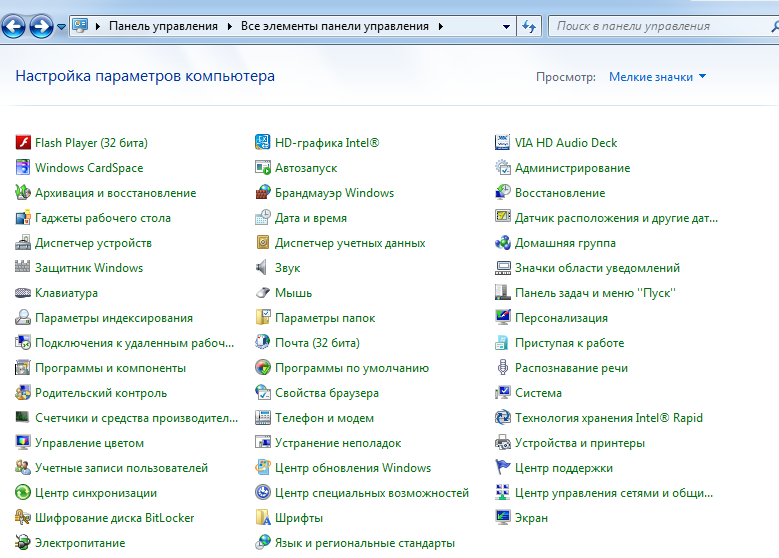The width and height of the screenshot is (779, 558).
Task: Open the Параметры папок link
Action: pos(325,318)
